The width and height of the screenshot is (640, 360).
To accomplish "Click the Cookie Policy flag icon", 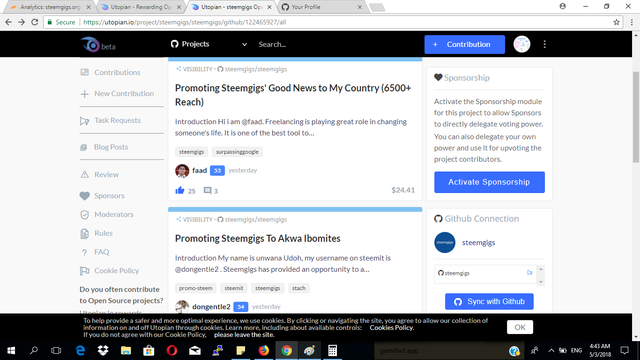I will (84, 271).
